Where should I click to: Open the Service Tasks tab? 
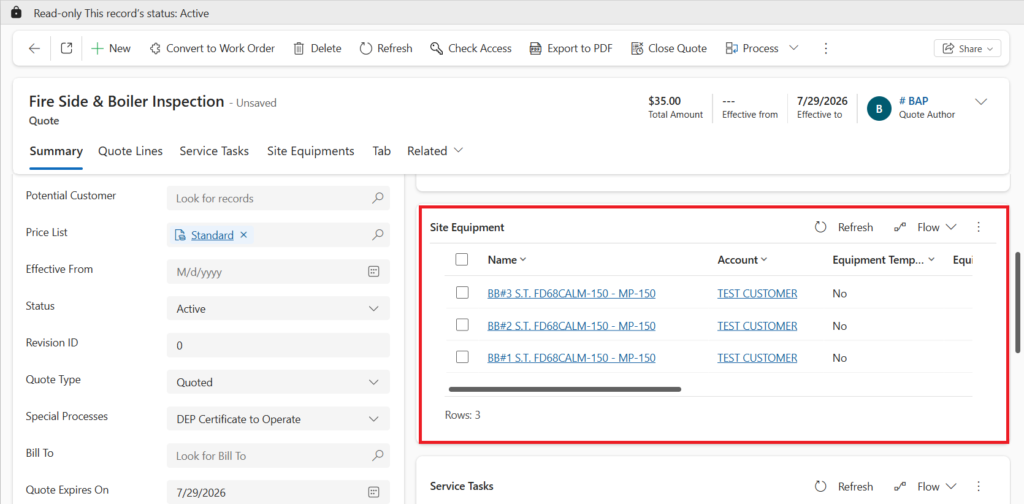(x=214, y=151)
